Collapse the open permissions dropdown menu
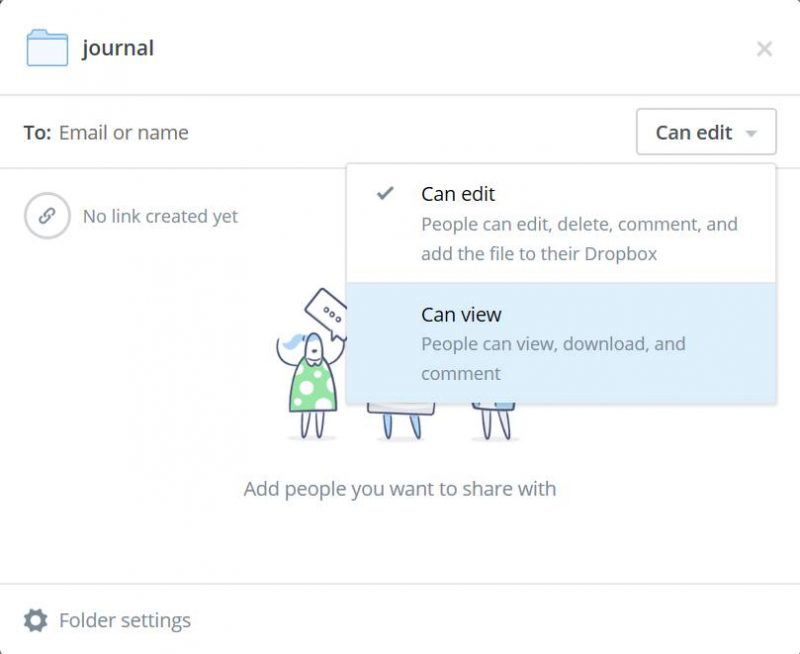Viewport: 800px width, 654px height. coord(706,132)
